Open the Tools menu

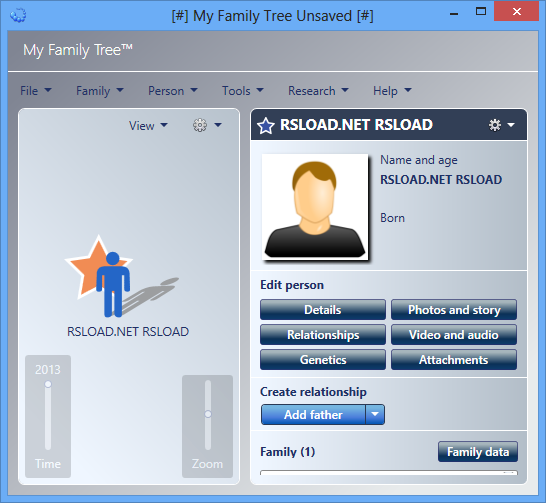tap(243, 91)
